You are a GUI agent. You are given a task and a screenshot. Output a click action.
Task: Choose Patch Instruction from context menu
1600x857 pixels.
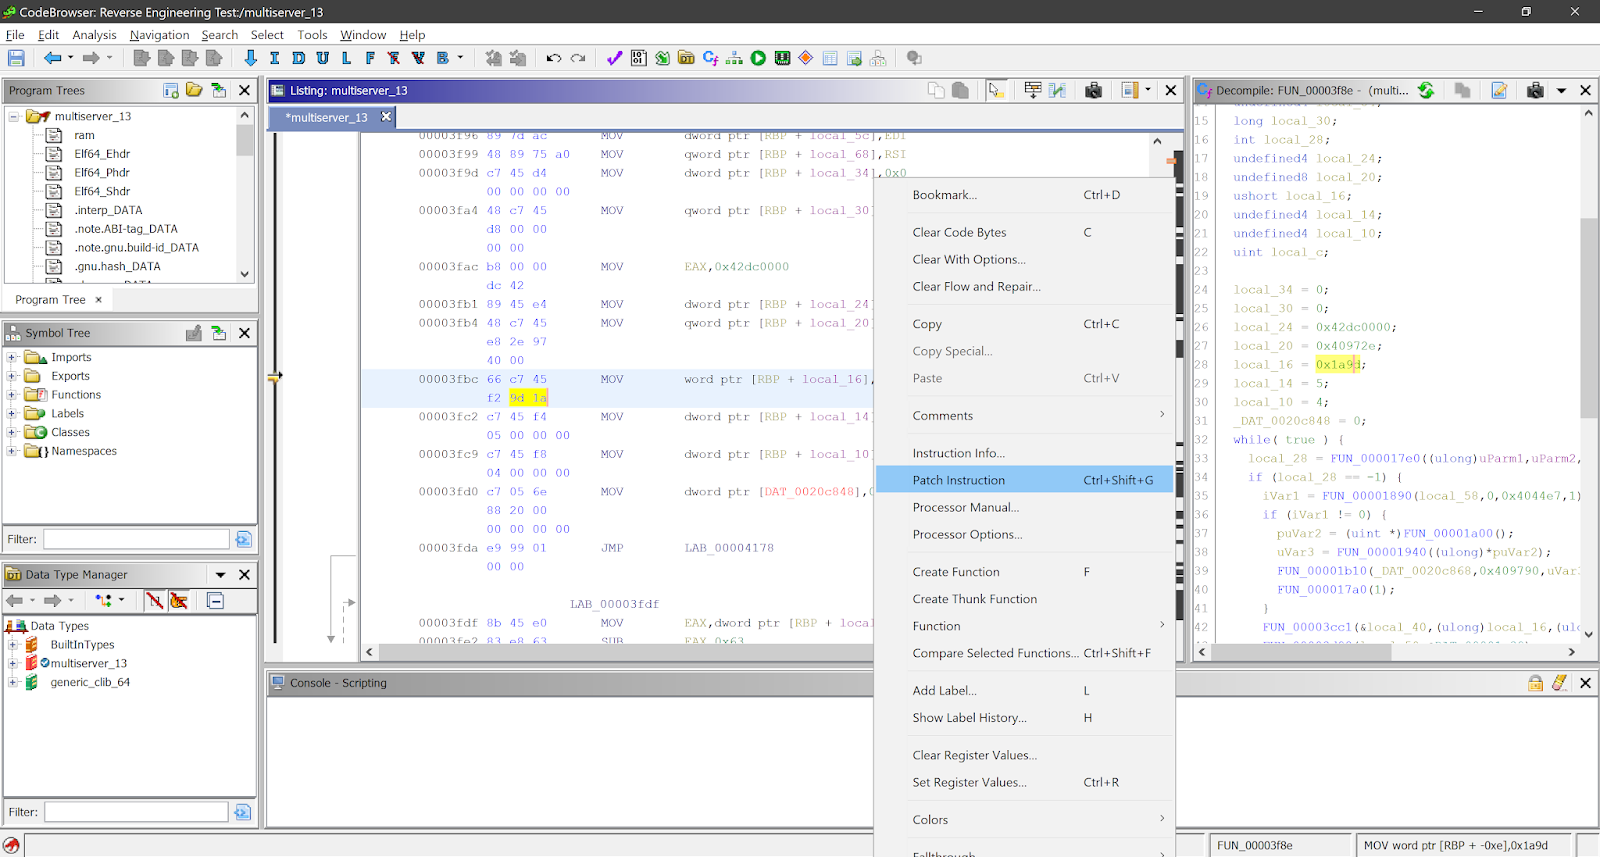click(x=1024, y=480)
